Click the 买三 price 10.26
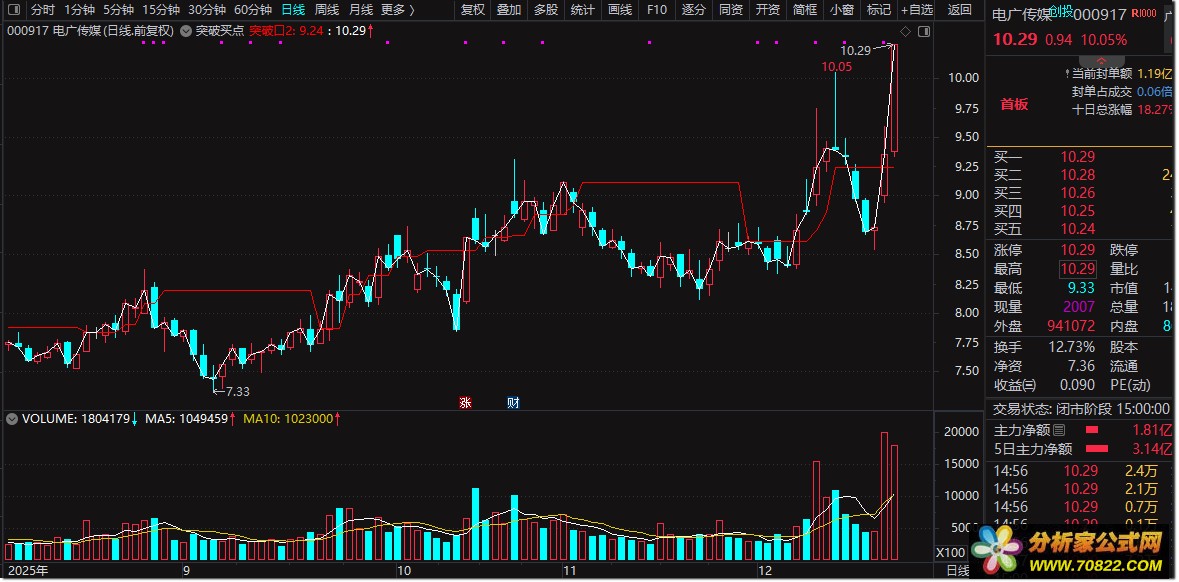 point(1077,193)
